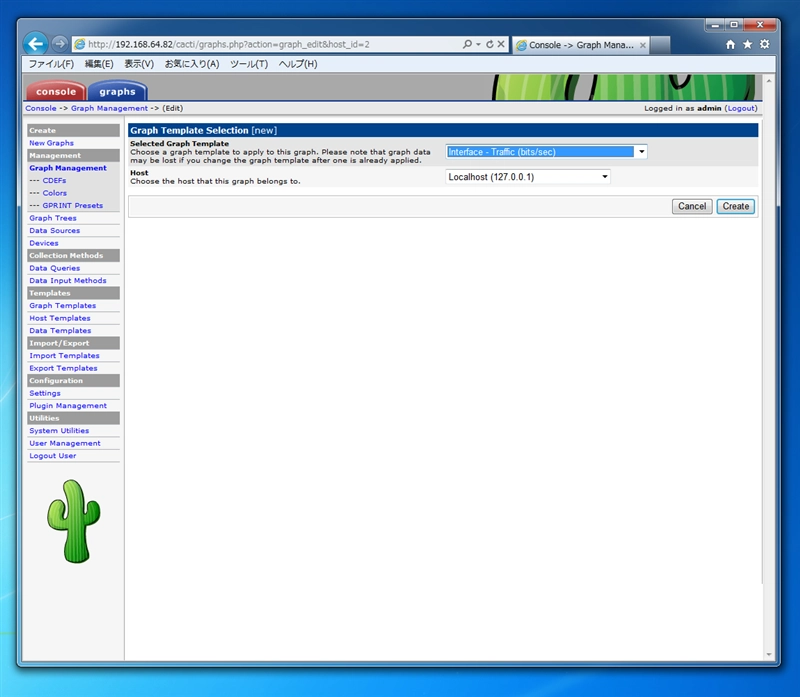Click the browser forward arrow button
Image resolution: width=800 pixels, height=697 pixels.
click(x=60, y=44)
